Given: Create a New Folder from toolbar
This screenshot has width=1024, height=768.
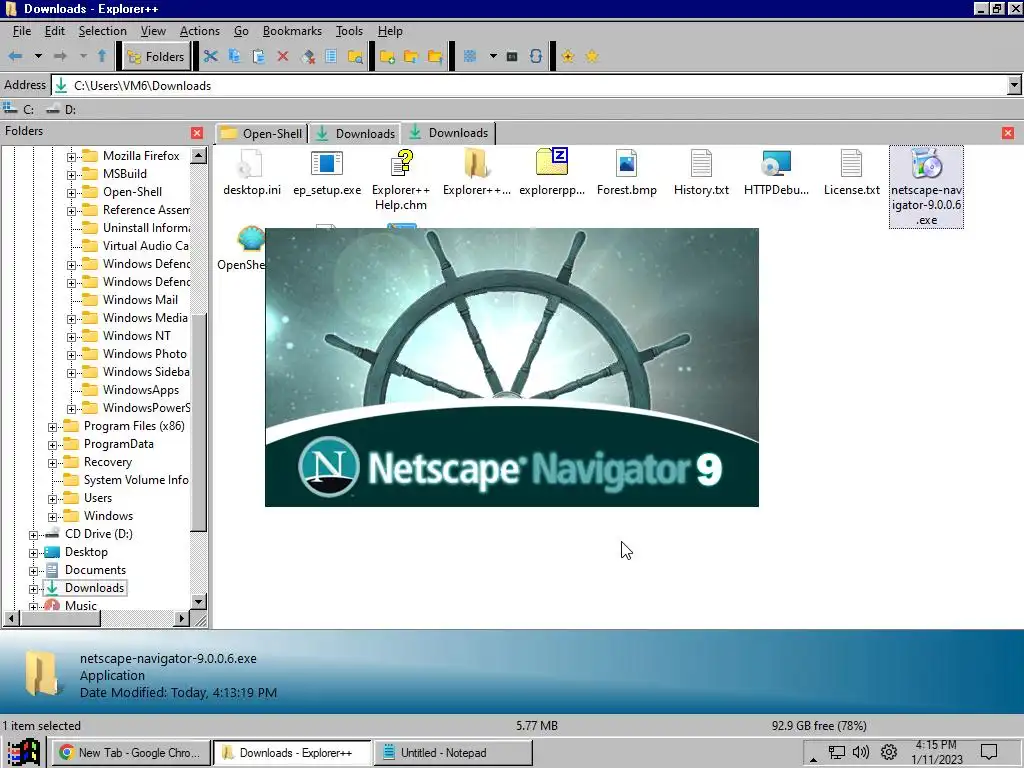Looking at the screenshot, I should point(387,57).
